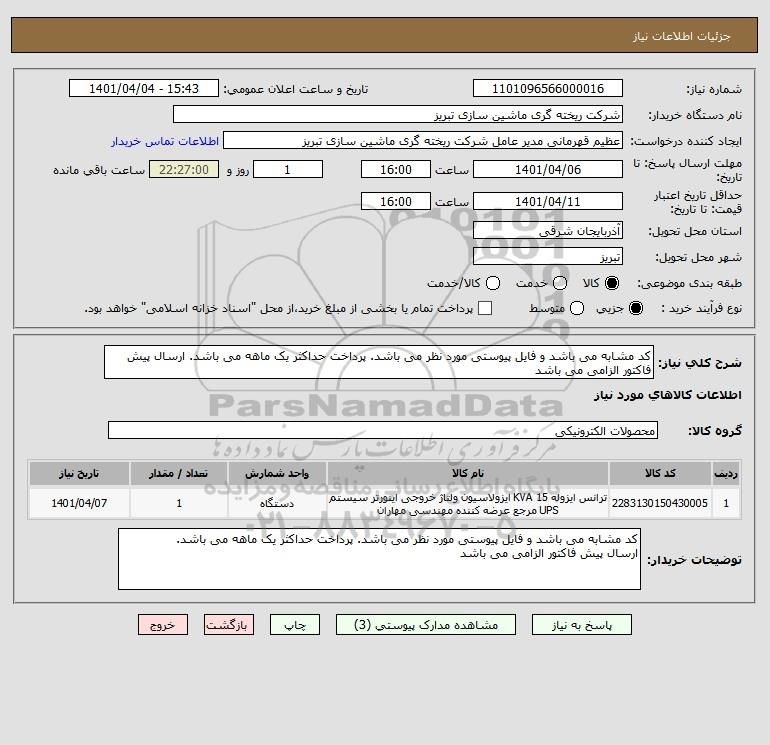Open اطلاعات تماس خریدار link
Image resolution: width=770 pixels, height=745 pixels.
pyautogui.click(x=165, y=141)
